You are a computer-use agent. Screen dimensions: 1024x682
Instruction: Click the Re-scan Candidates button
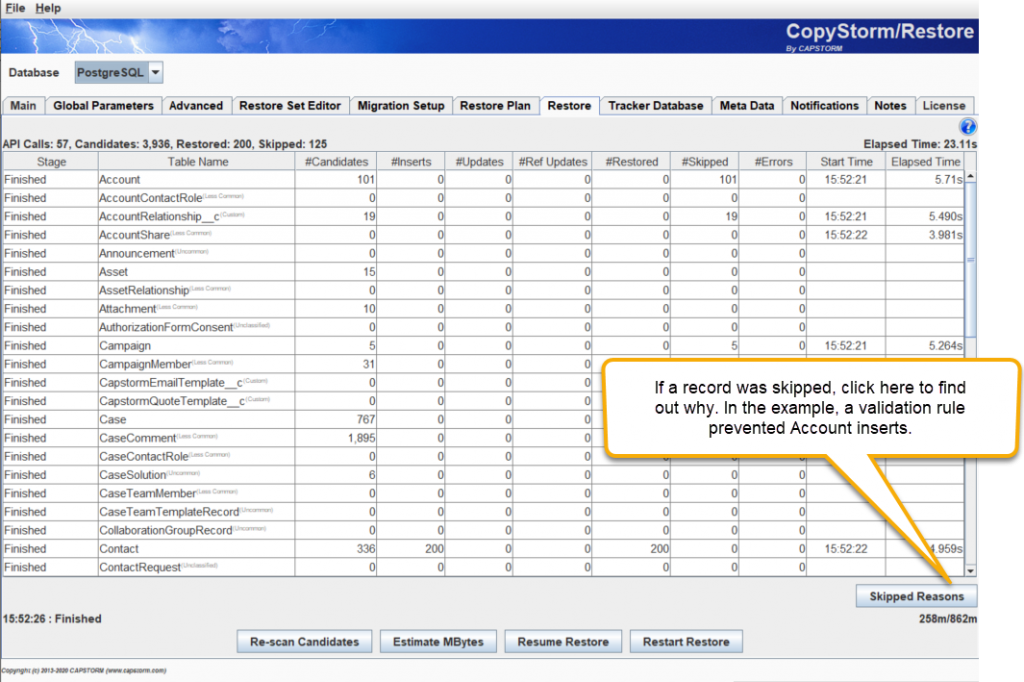304,642
